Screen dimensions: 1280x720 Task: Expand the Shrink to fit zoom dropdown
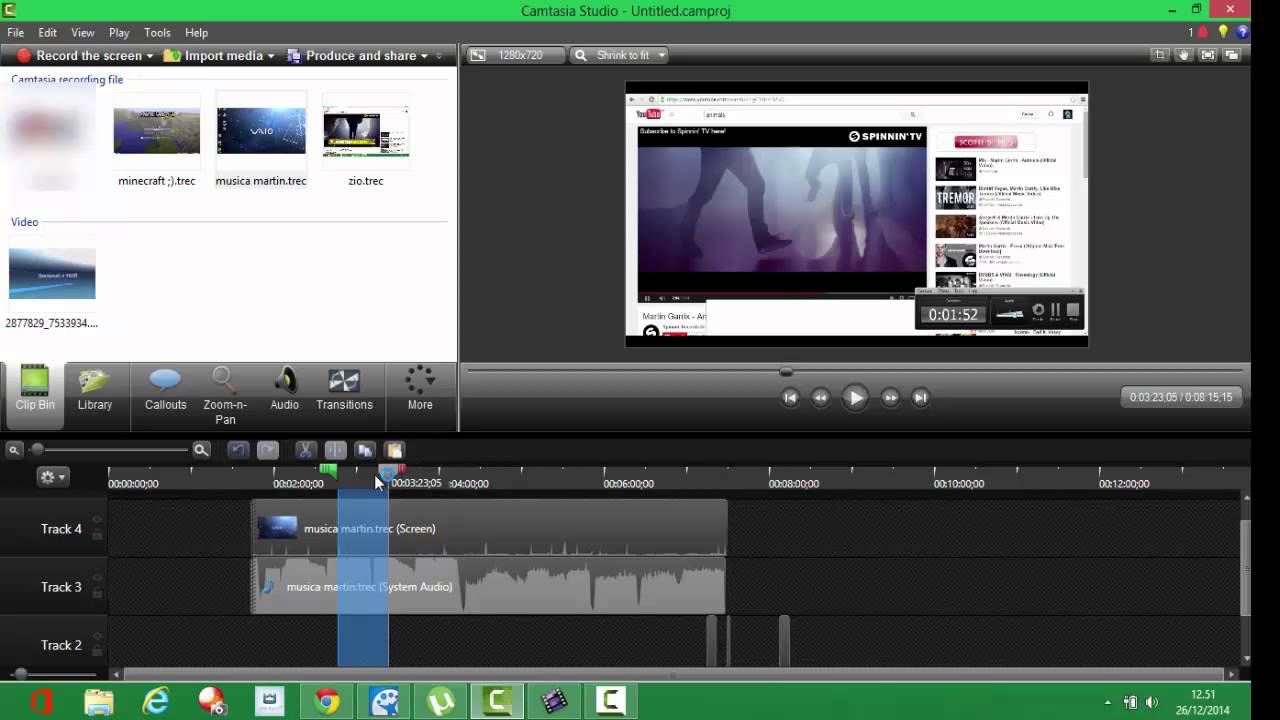click(661, 56)
